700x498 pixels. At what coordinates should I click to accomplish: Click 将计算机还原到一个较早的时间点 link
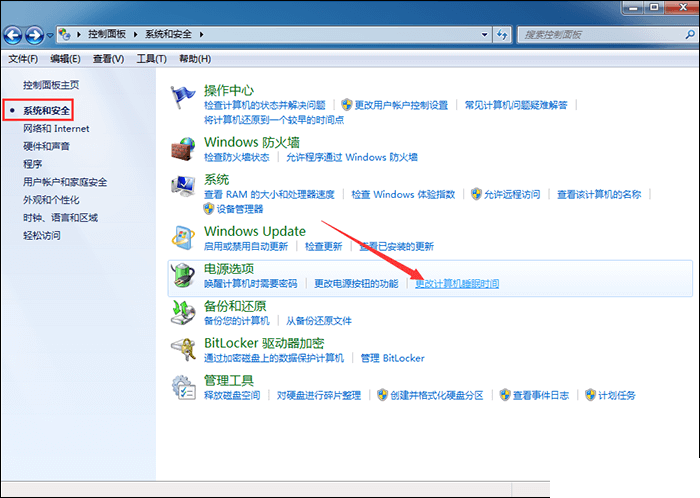coord(274,120)
